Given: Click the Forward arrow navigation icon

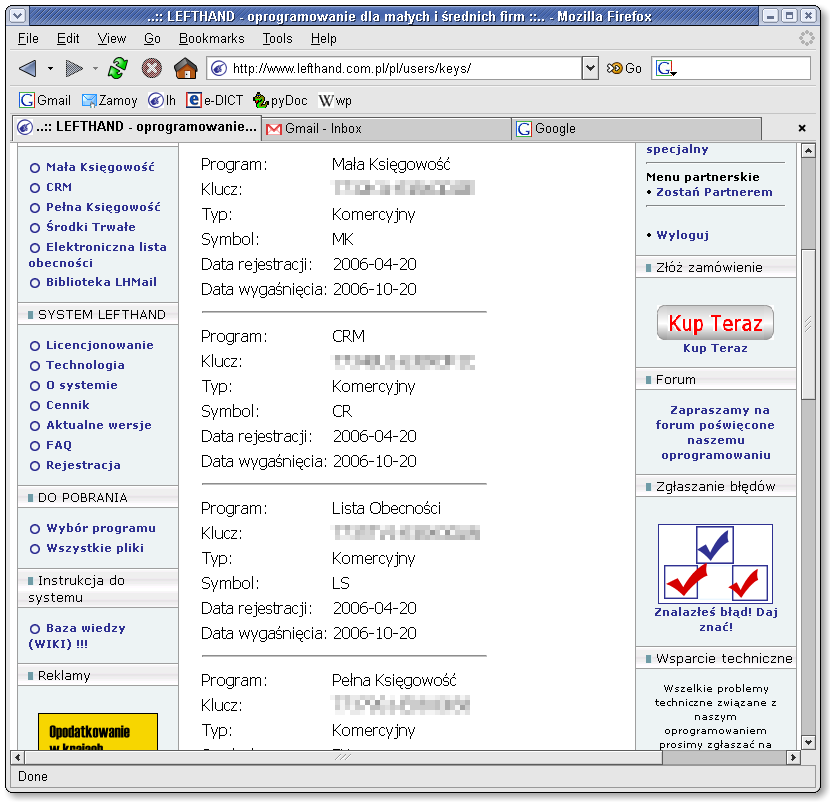Looking at the screenshot, I should [x=74, y=69].
